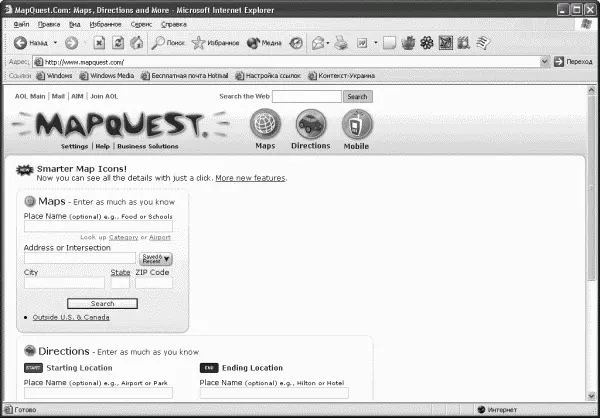Viewport: 600px width, 418px height.
Task: Open the Windows Media links bar shortcut
Action: point(107,76)
